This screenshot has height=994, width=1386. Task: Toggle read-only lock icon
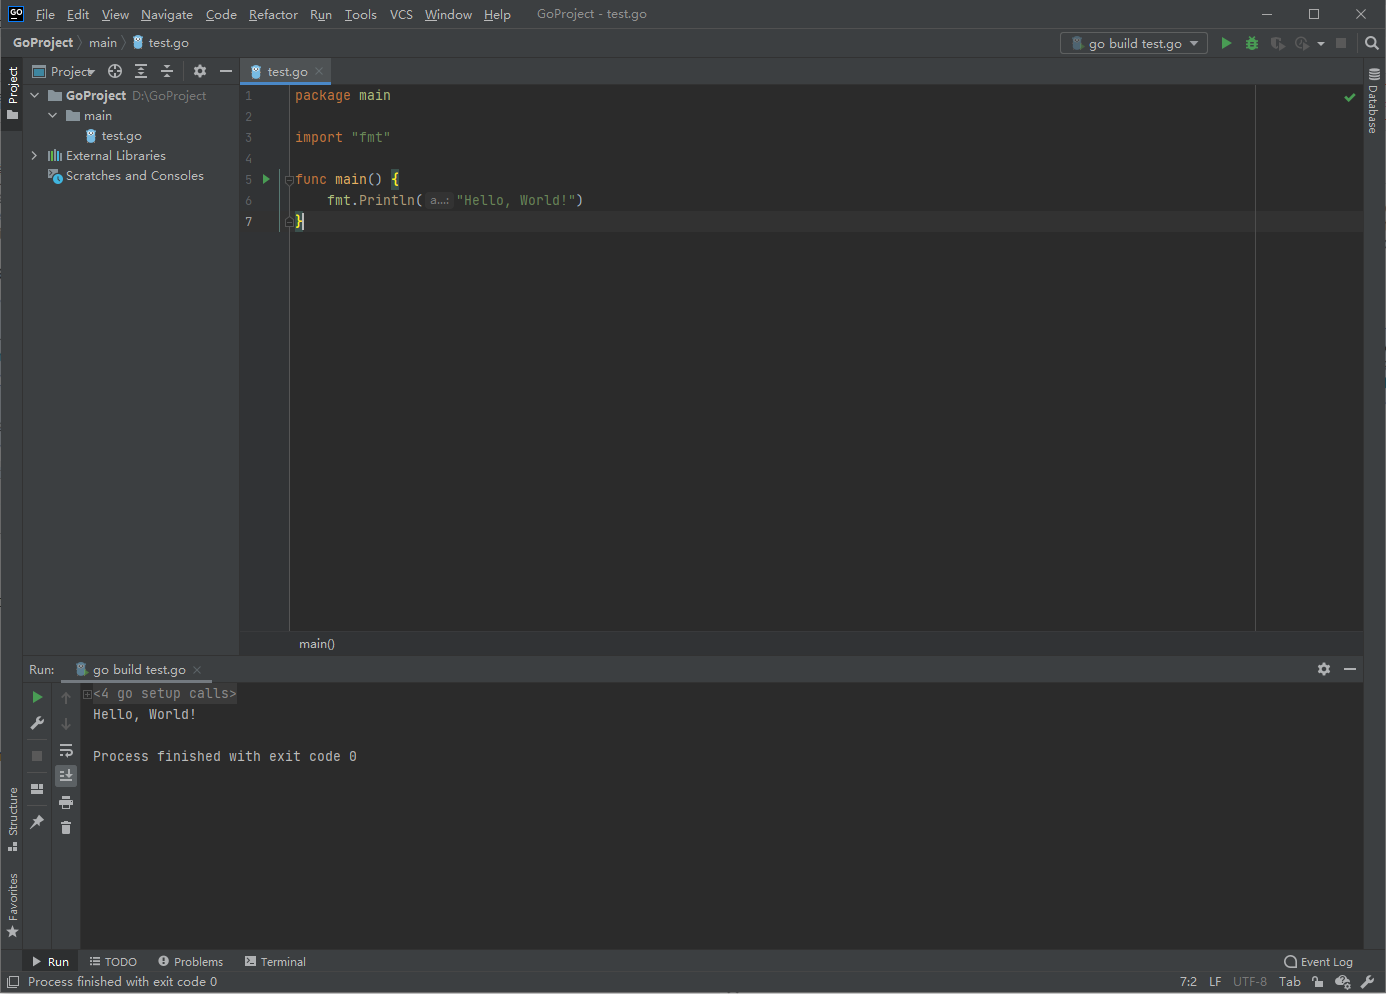click(x=1318, y=982)
